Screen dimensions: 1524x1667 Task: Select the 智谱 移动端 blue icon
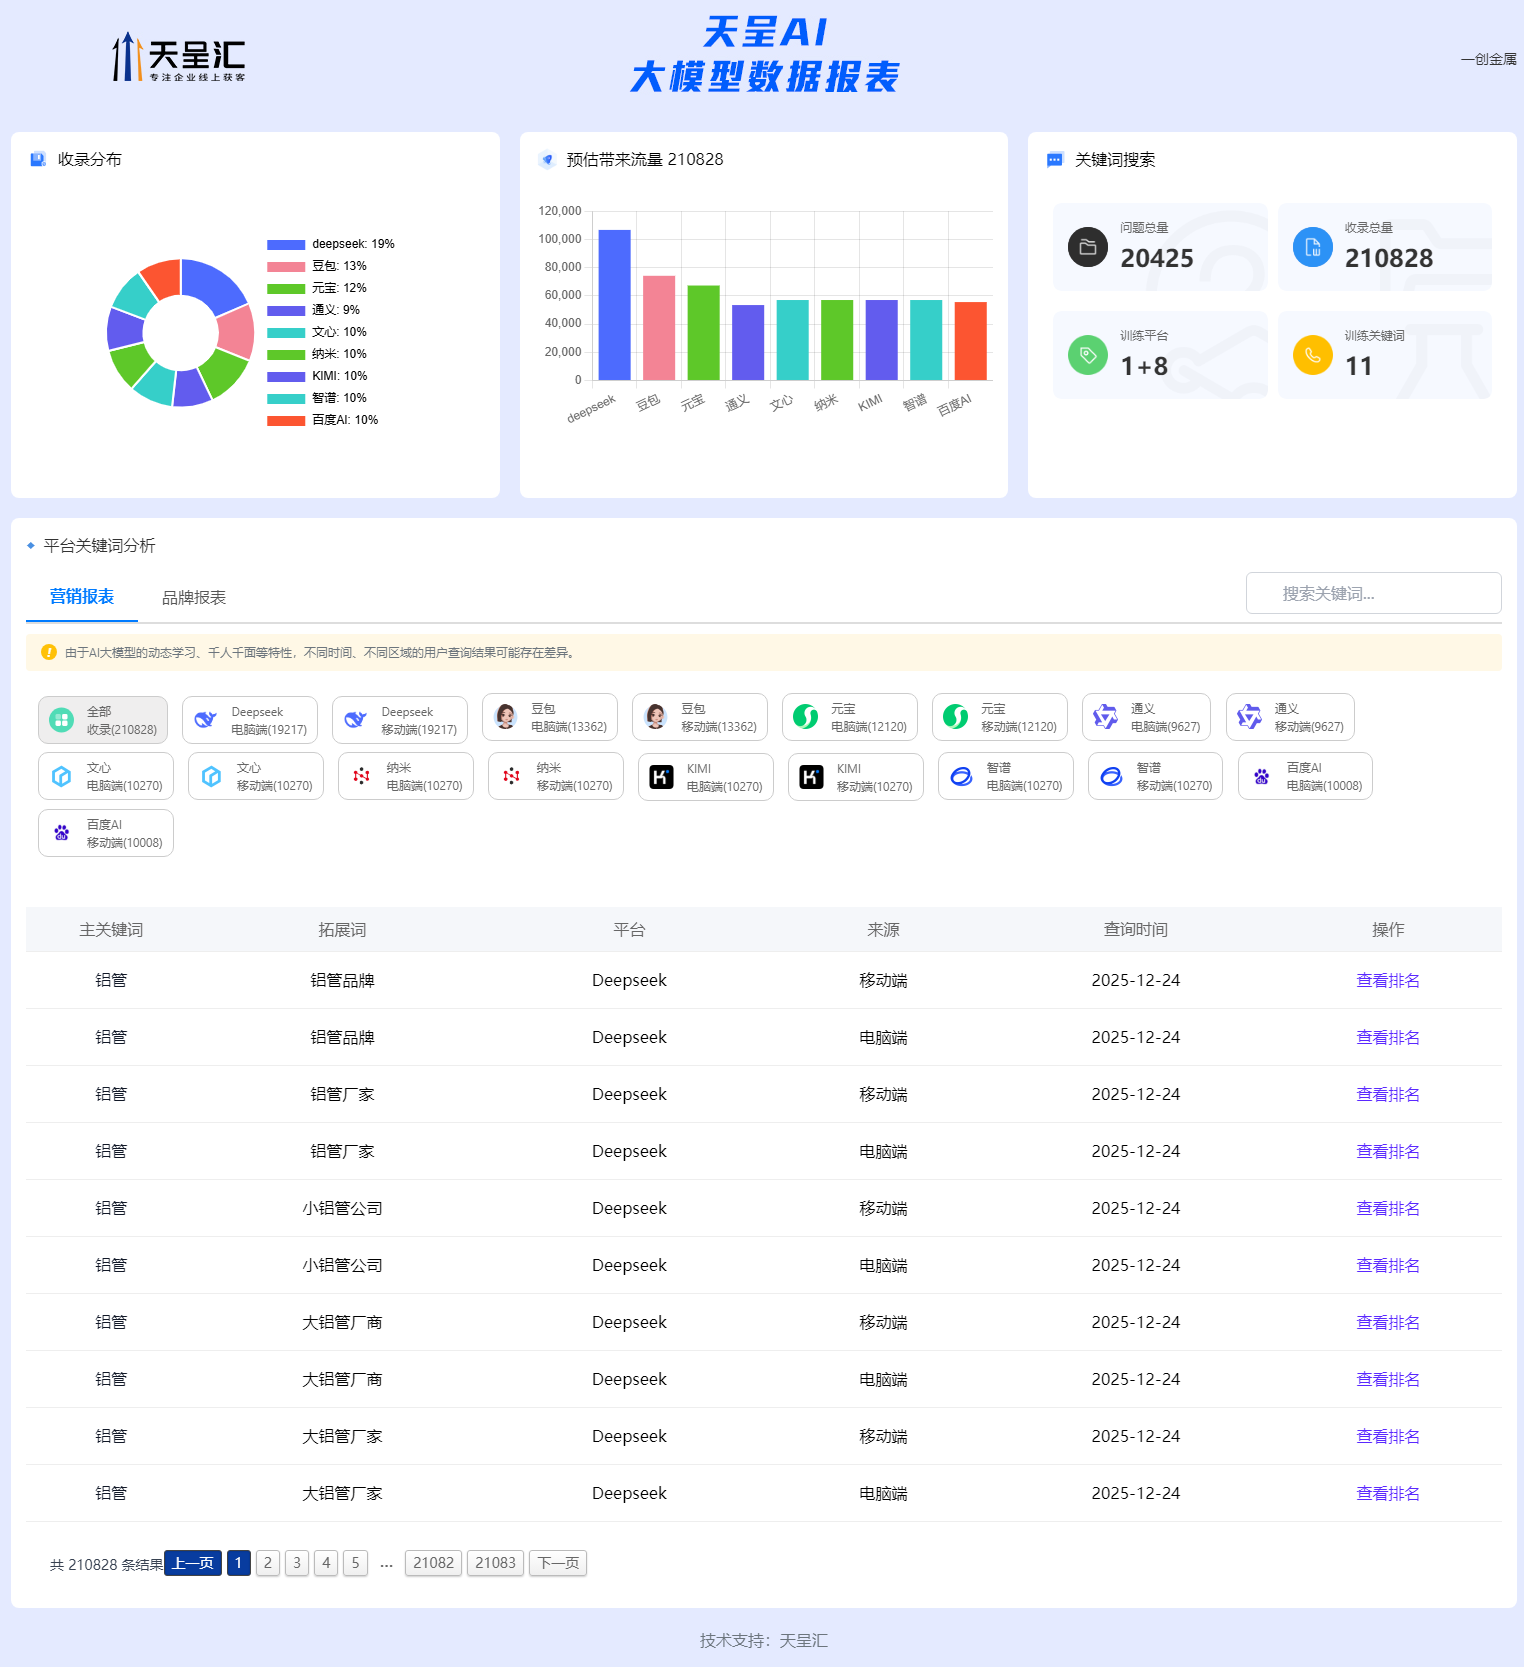(x=1112, y=777)
